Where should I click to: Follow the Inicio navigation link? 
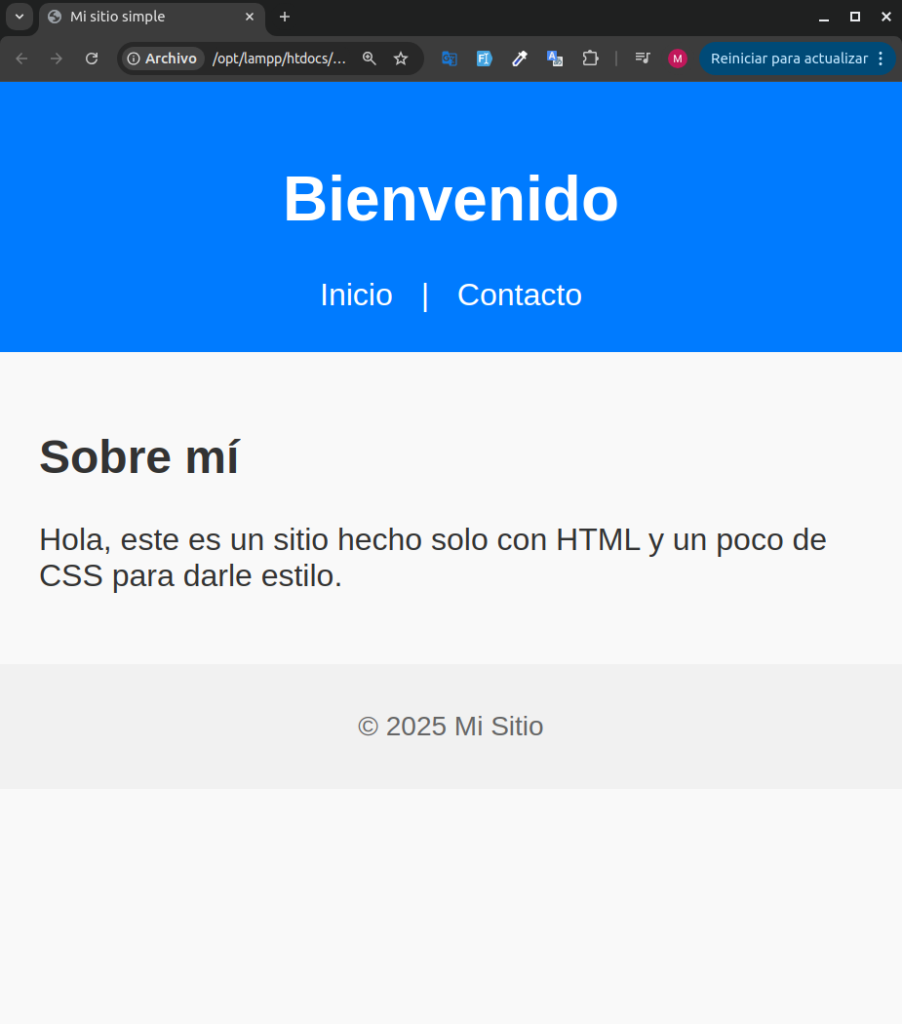click(x=357, y=295)
